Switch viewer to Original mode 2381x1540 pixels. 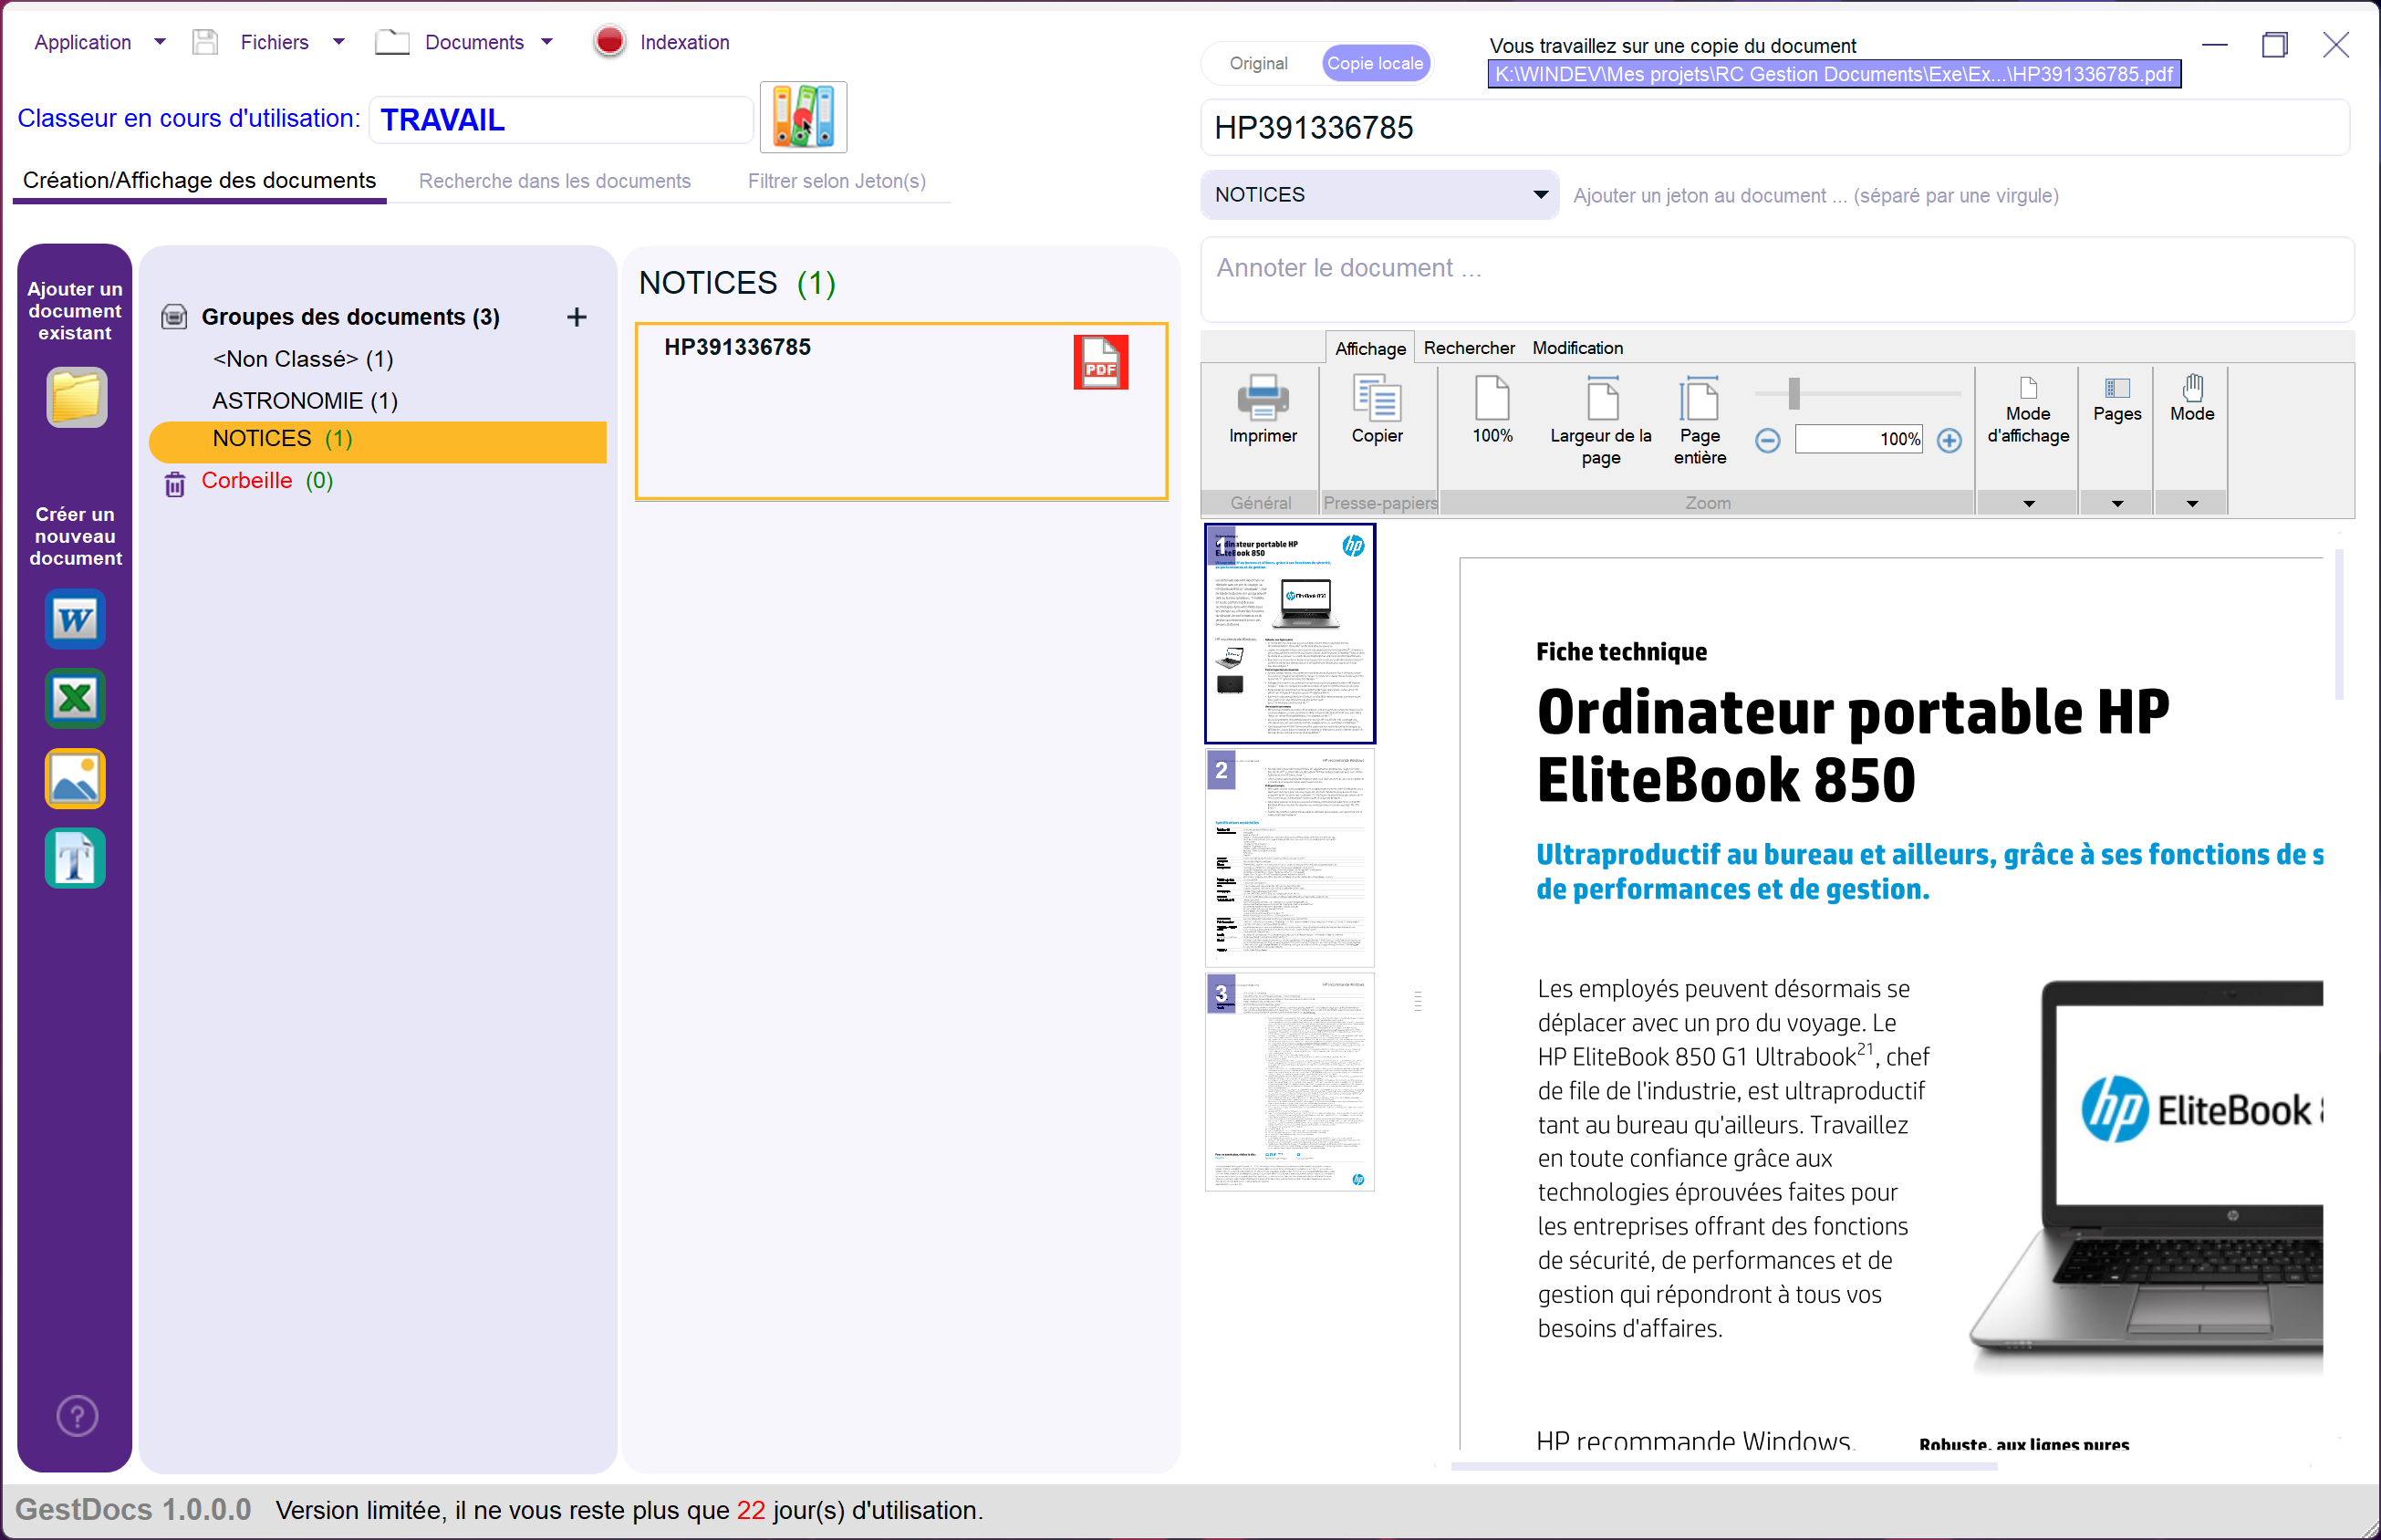tap(1259, 62)
